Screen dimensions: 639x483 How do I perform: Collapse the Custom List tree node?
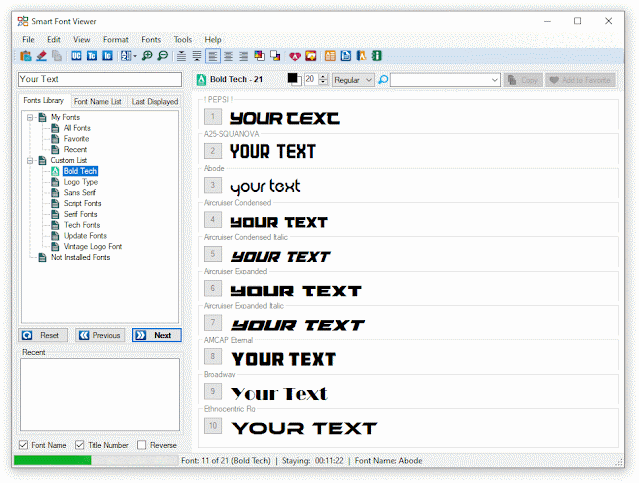30,161
